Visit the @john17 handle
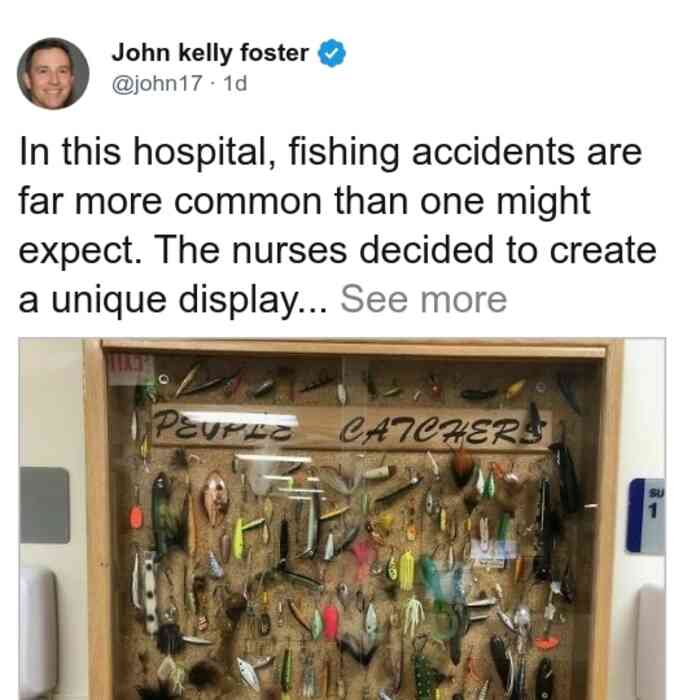The height and width of the screenshot is (700, 700). point(157,83)
